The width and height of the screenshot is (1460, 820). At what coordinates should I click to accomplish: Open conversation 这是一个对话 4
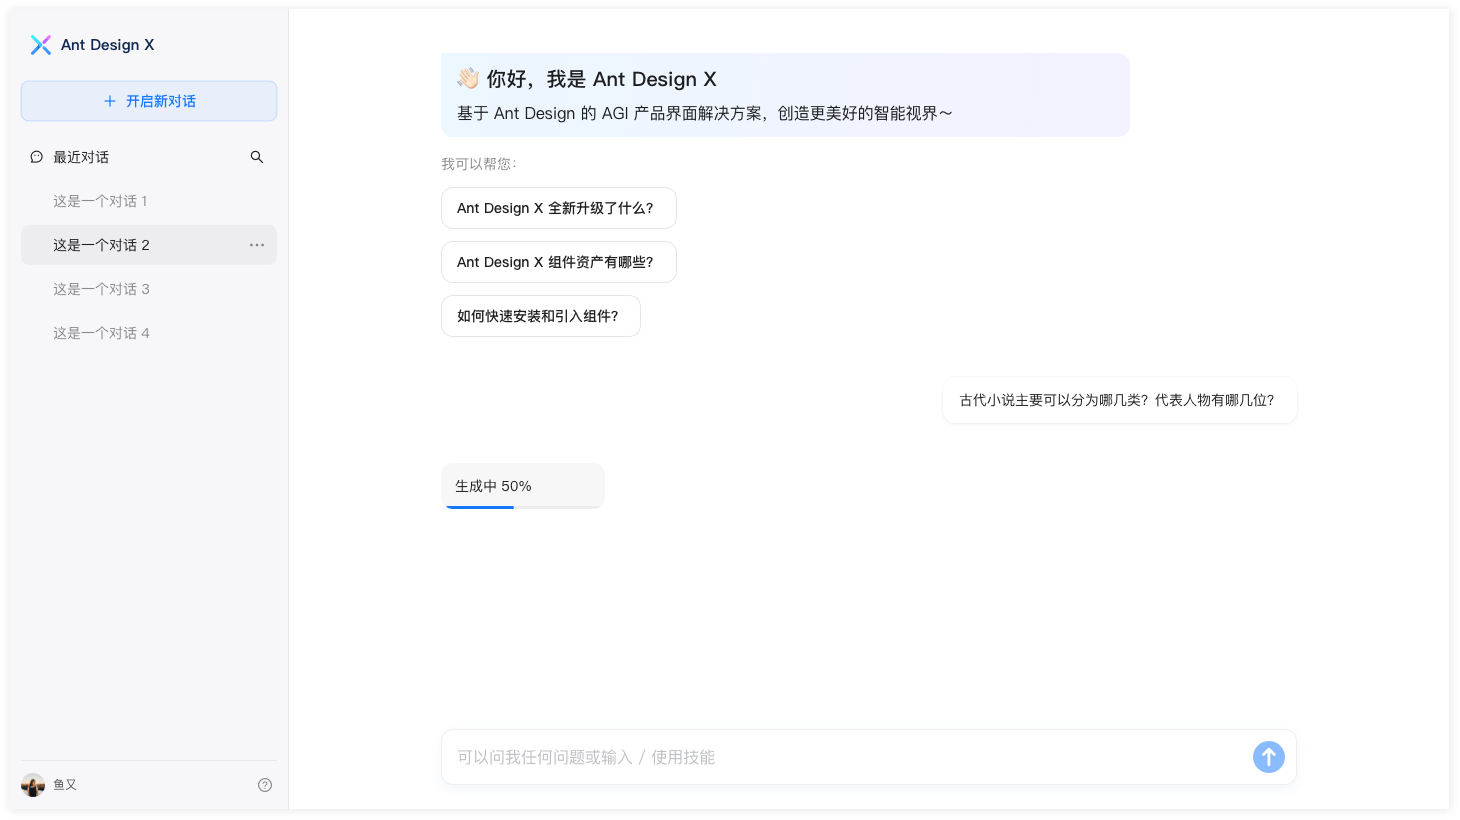click(x=149, y=333)
